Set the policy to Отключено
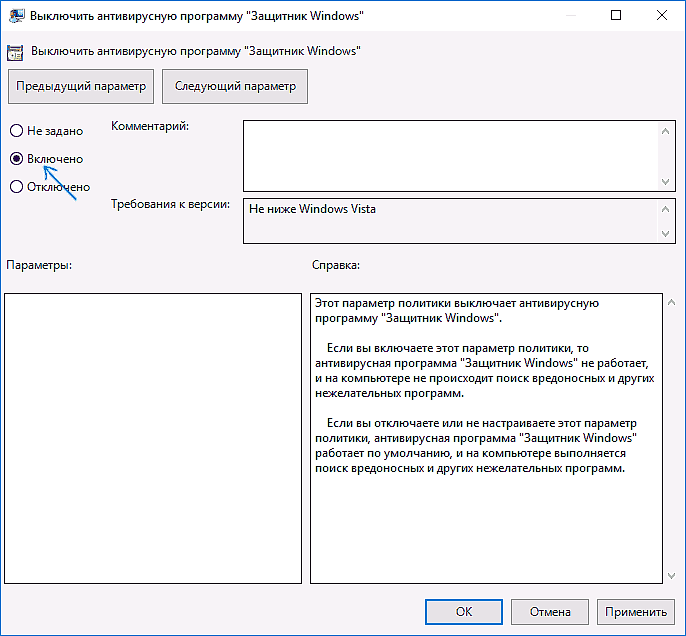This screenshot has height=636, width=686. tap(16, 186)
